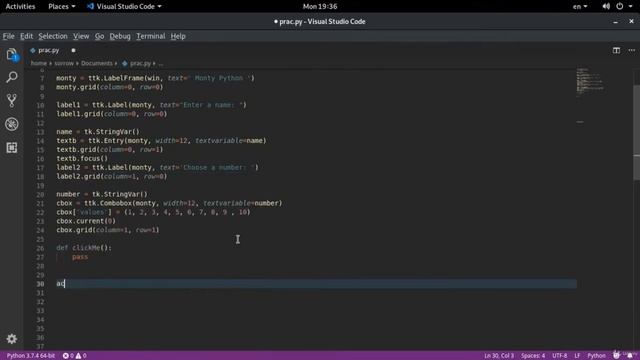Open the Source Control view
This screenshot has width=640, height=360.
coord(11,100)
